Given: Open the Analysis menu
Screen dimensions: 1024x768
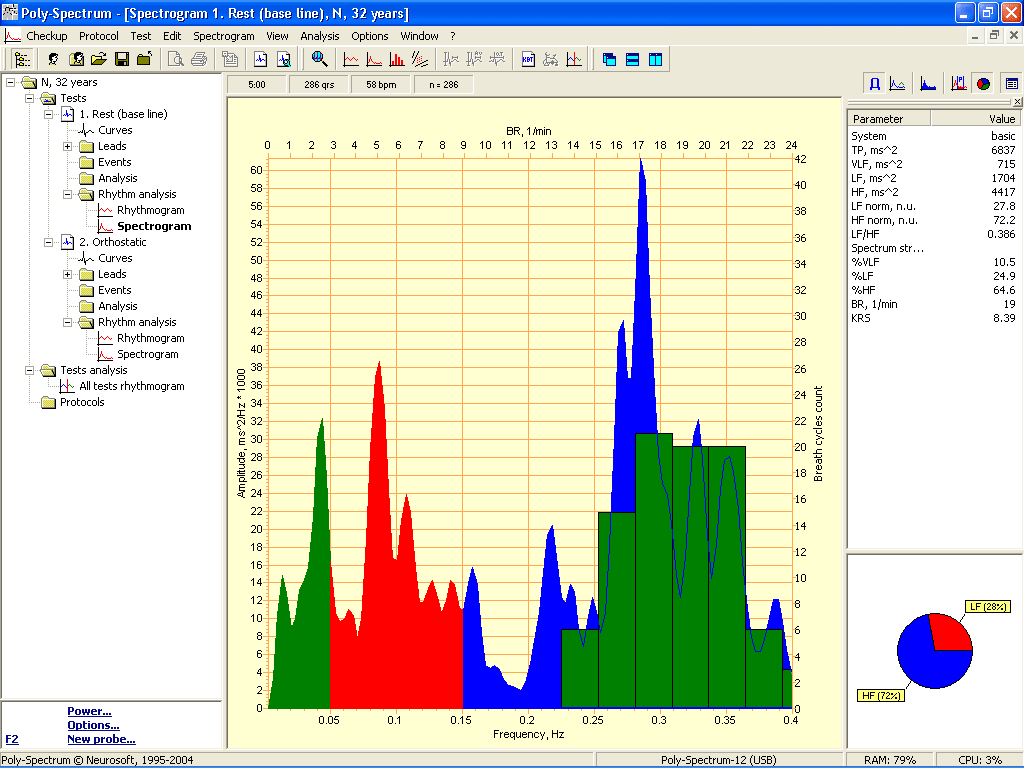Looking at the screenshot, I should point(319,36).
